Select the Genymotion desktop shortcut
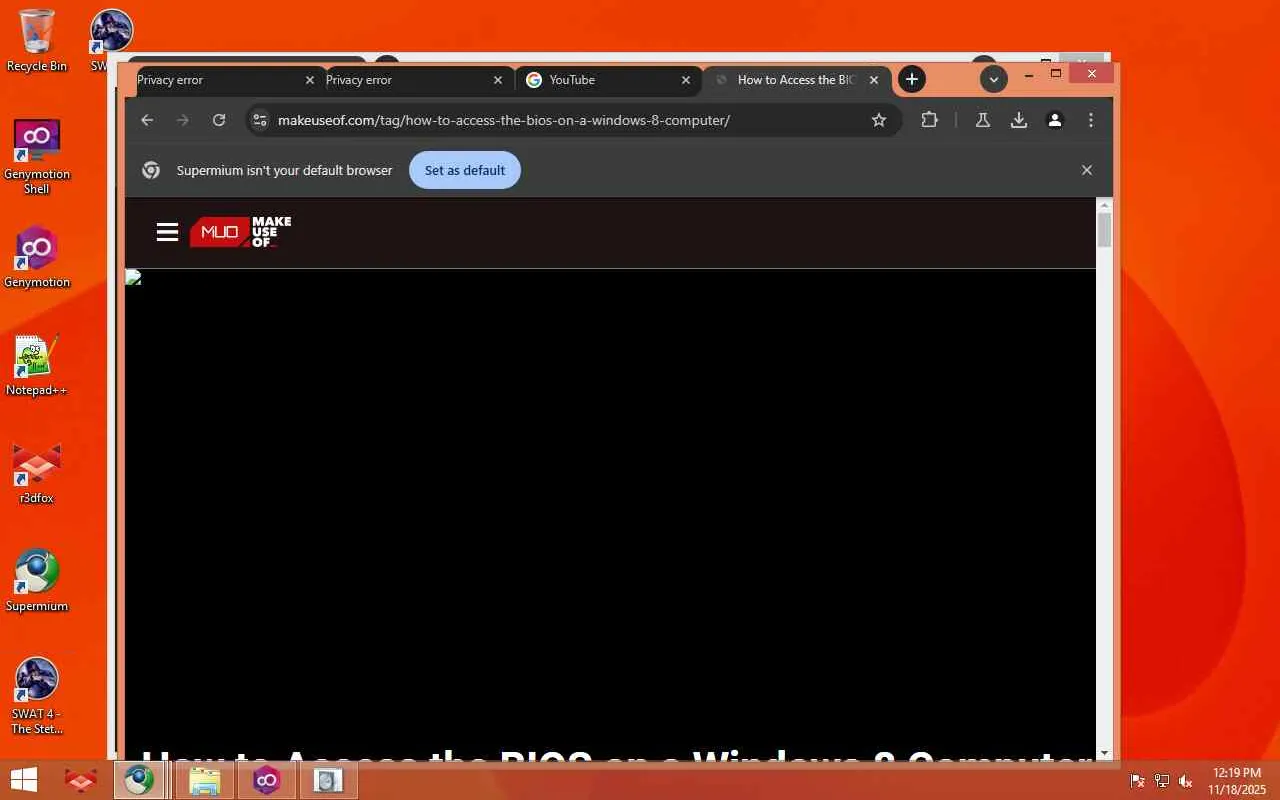The image size is (1280, 800). click(x=37, y=258)
